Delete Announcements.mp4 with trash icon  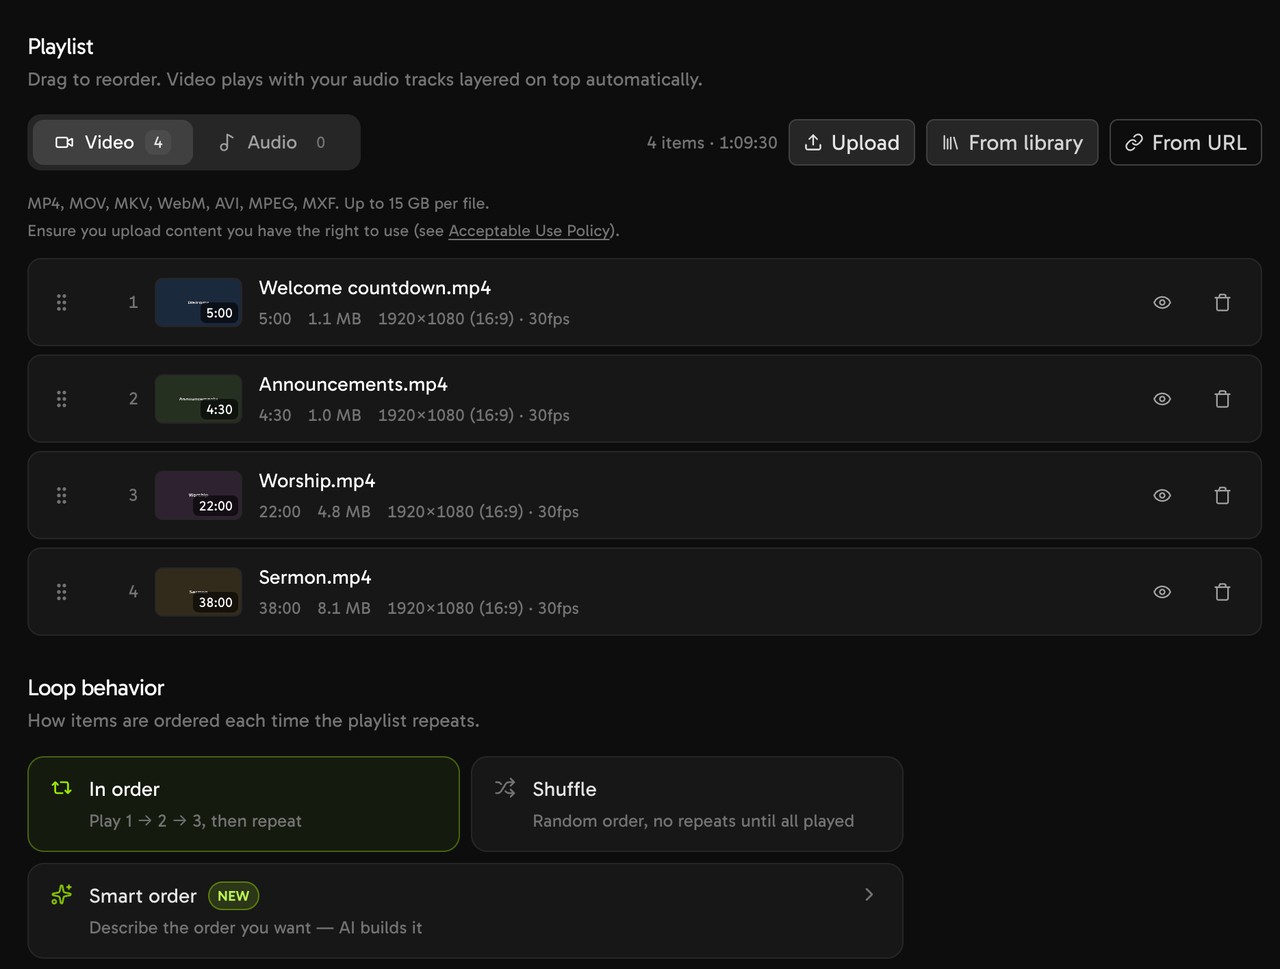point(1222,399)
